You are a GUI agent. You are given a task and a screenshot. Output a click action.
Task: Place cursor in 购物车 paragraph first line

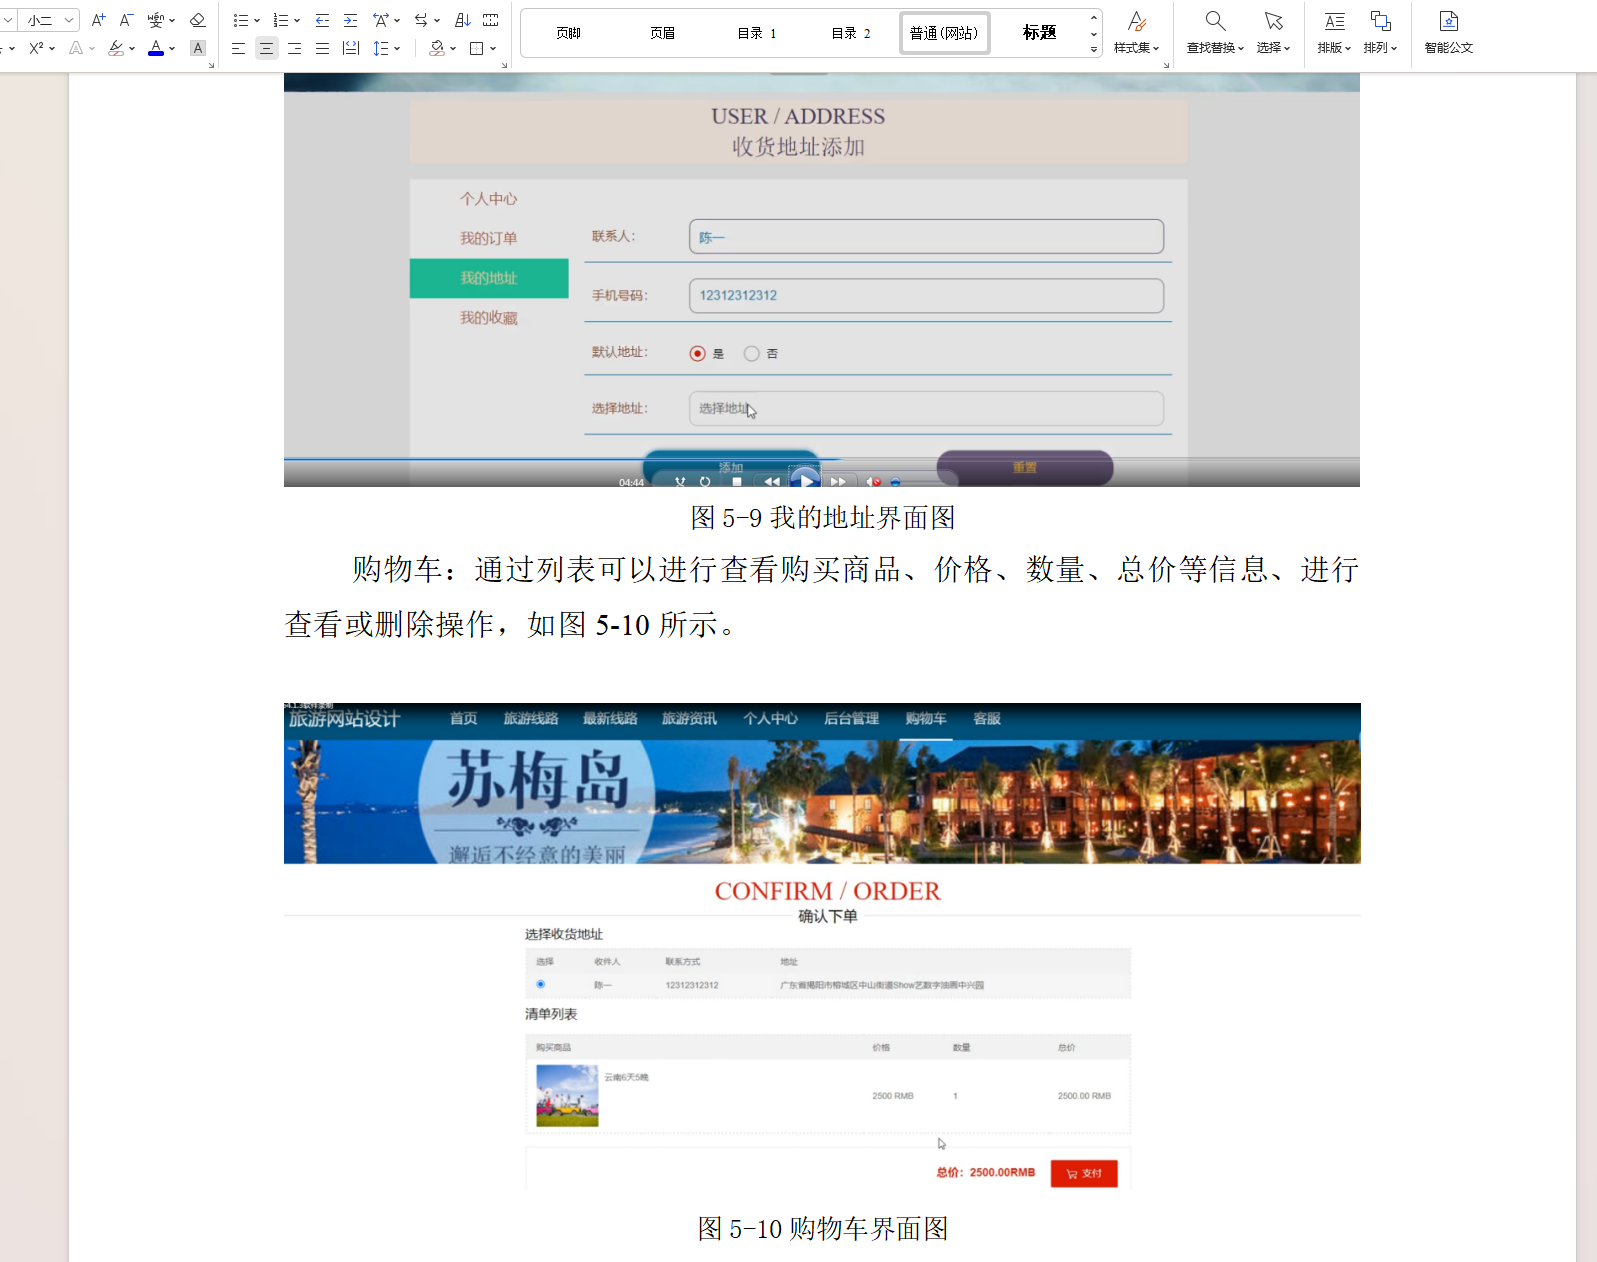coord(855,570)
